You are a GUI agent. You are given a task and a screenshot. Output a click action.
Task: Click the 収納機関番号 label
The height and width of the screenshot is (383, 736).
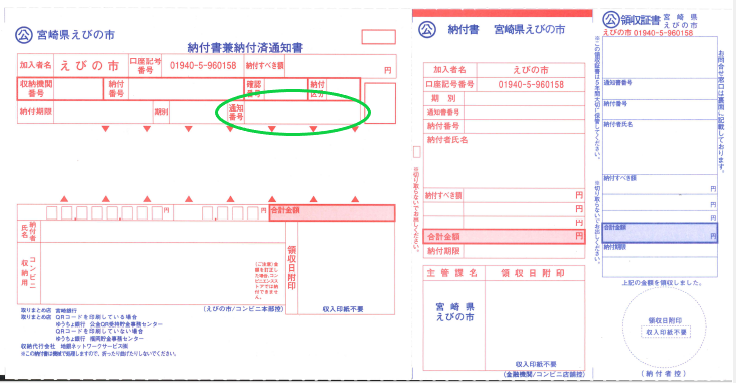pos(36,88)
